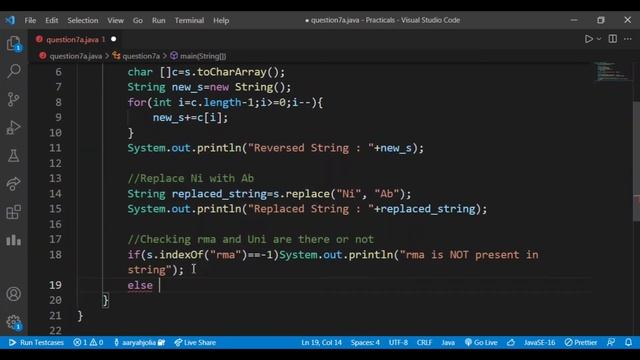Image resolution: width=640 pixels, height=360 pixels.
Task: Open the Run menu
Action: point(158,20)
